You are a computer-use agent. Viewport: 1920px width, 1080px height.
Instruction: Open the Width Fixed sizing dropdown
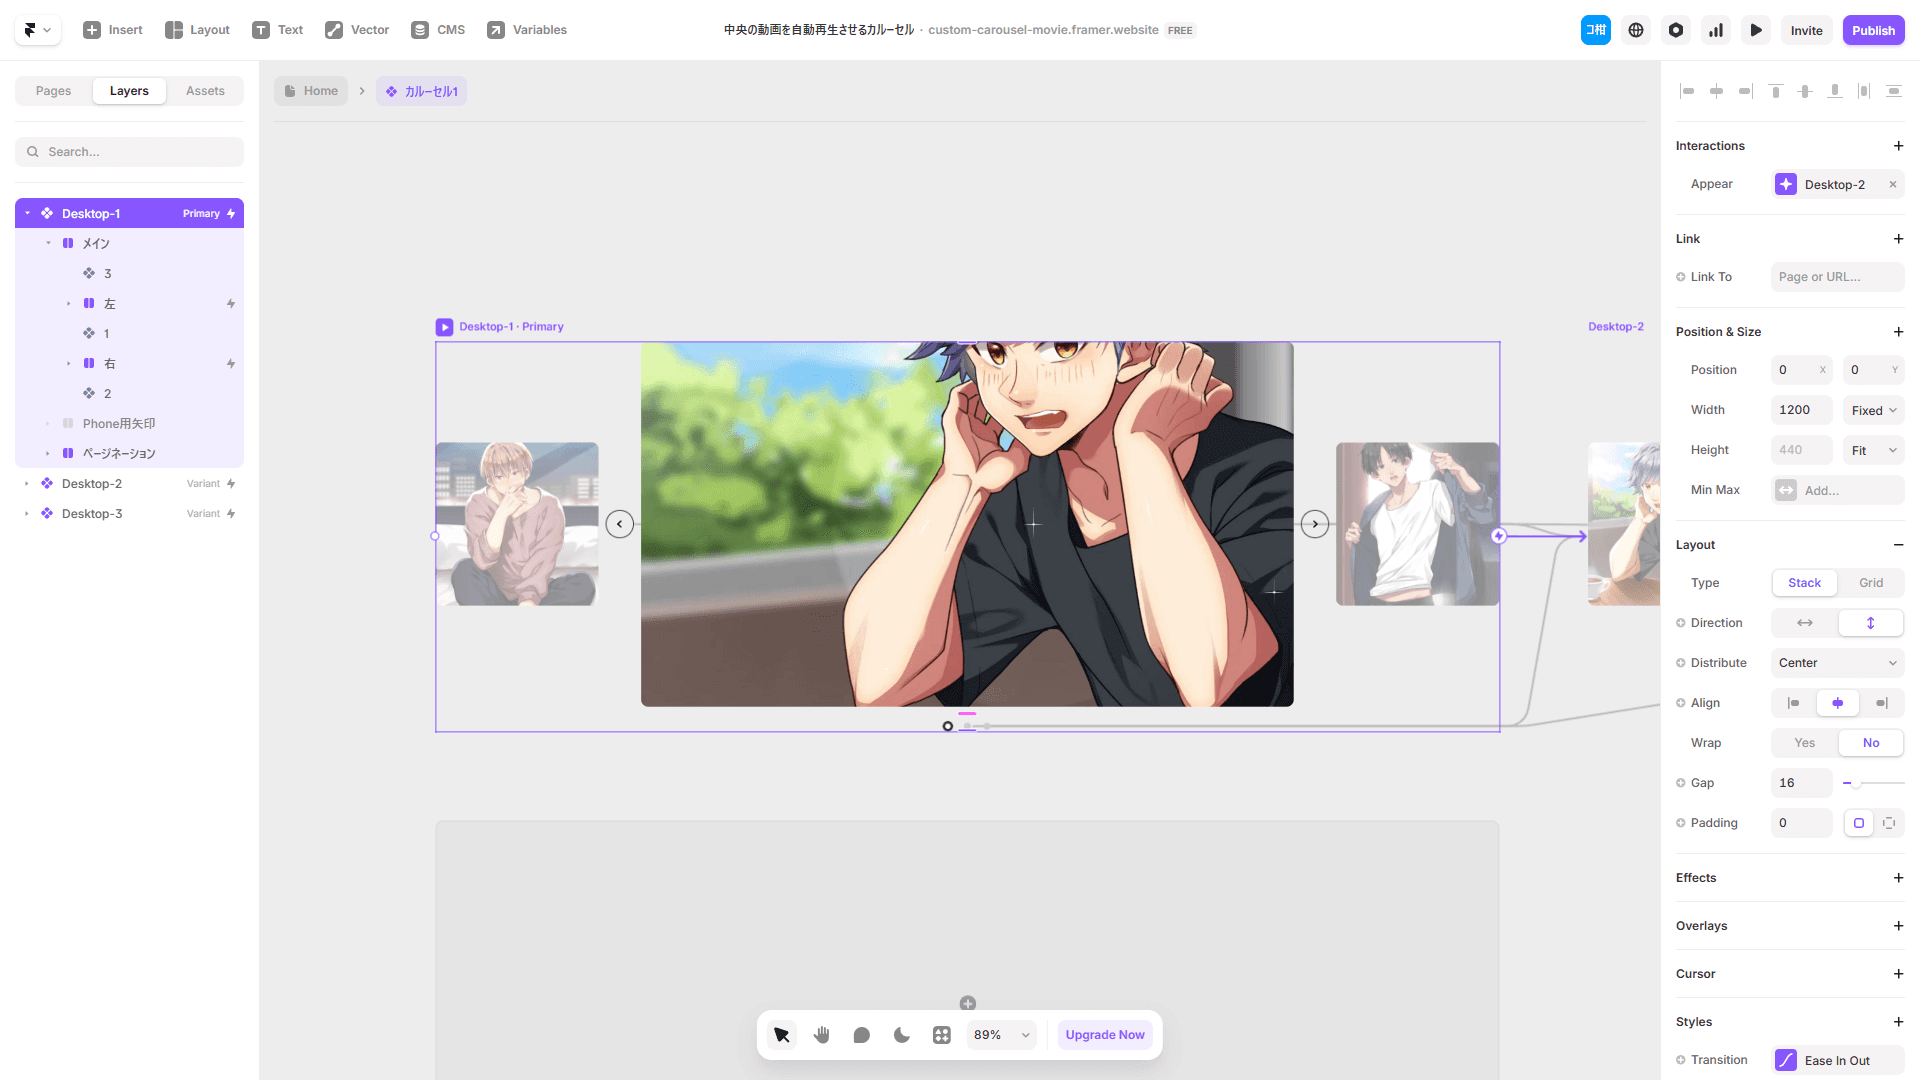pyautogui.click(x=1873, y=410)
